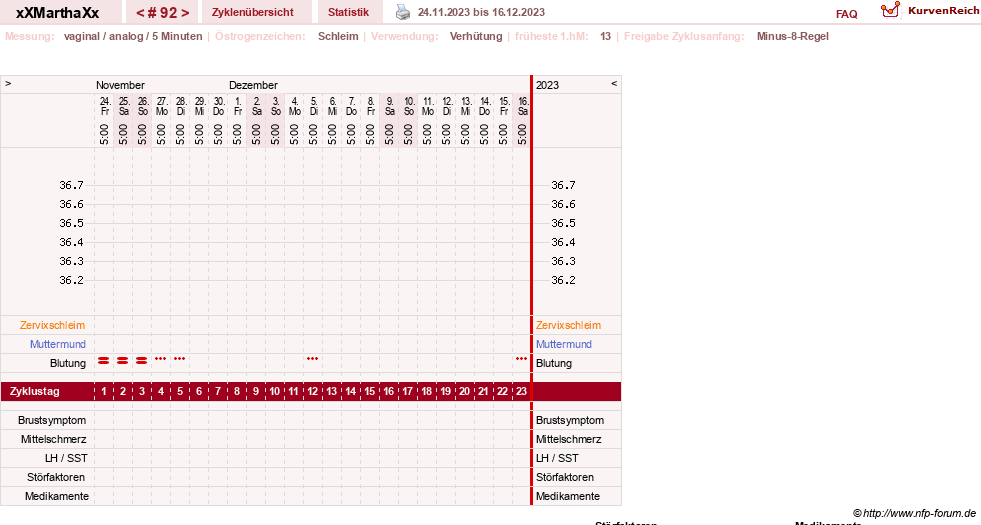Open the Zyklenübersicht tab
981x525 pixels.
253,12
